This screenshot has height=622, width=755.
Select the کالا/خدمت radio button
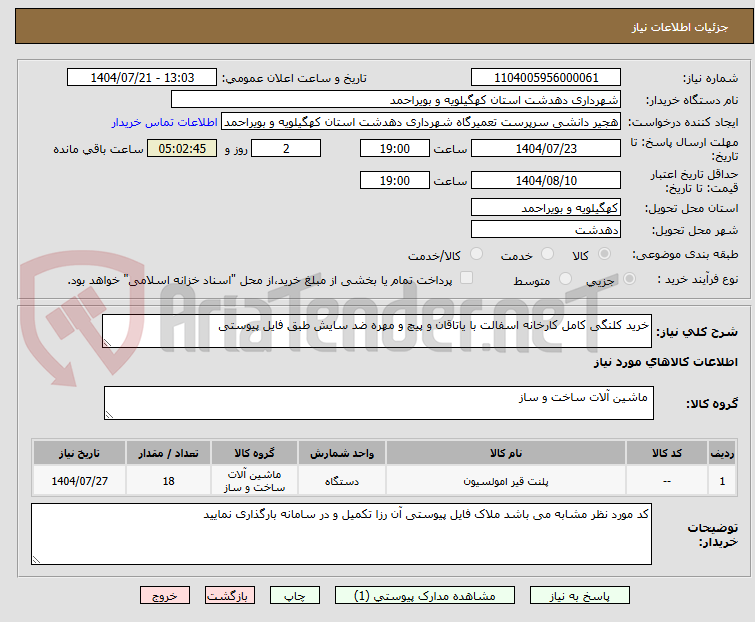coord(476,254)
